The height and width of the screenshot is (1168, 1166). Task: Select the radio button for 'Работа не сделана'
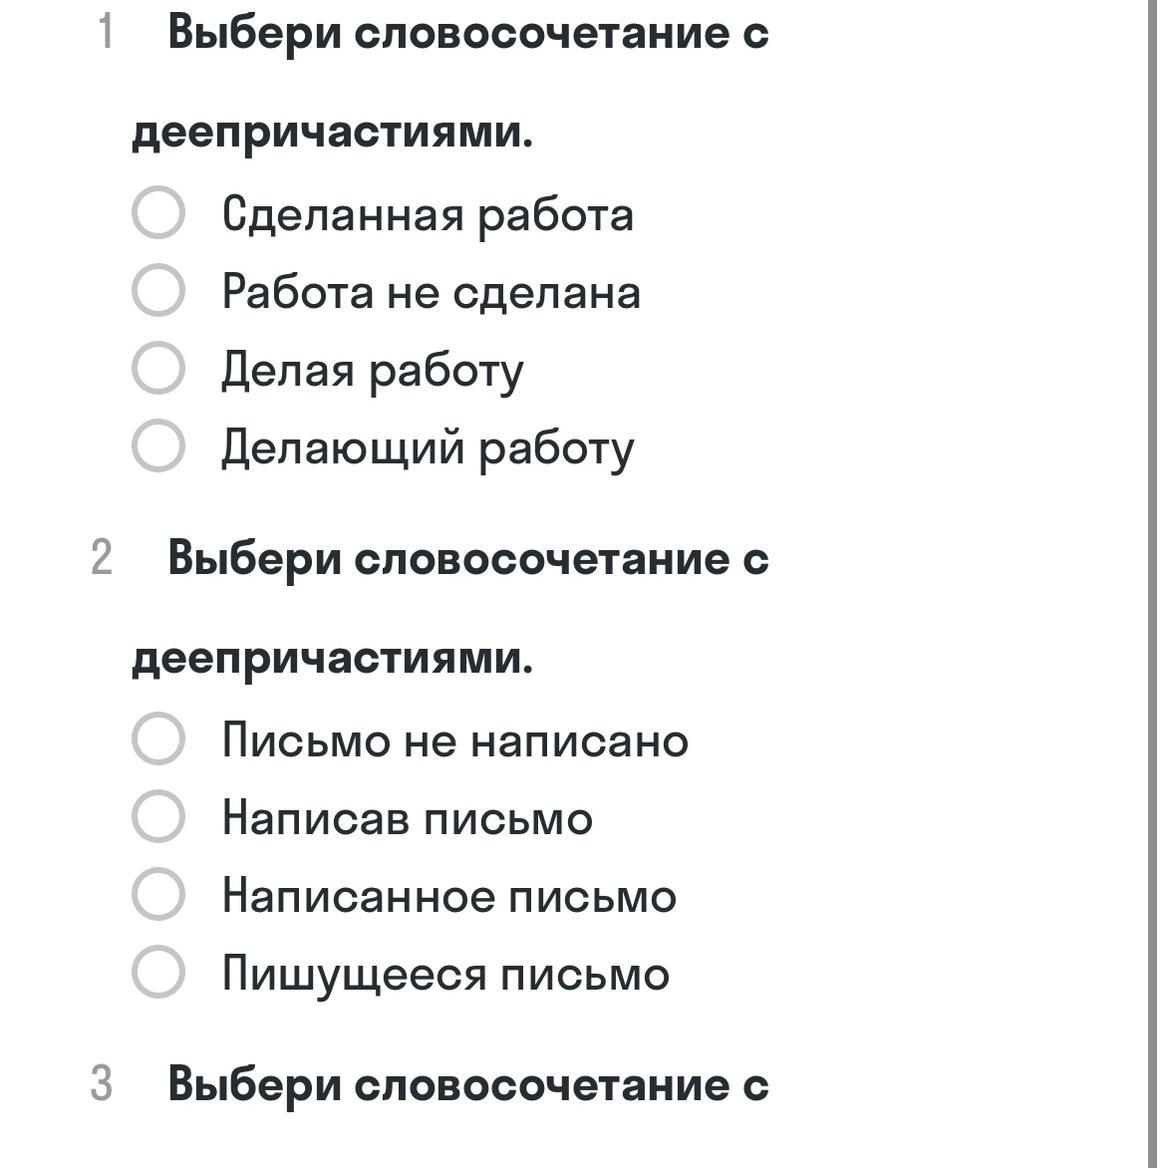pos(158,291)
